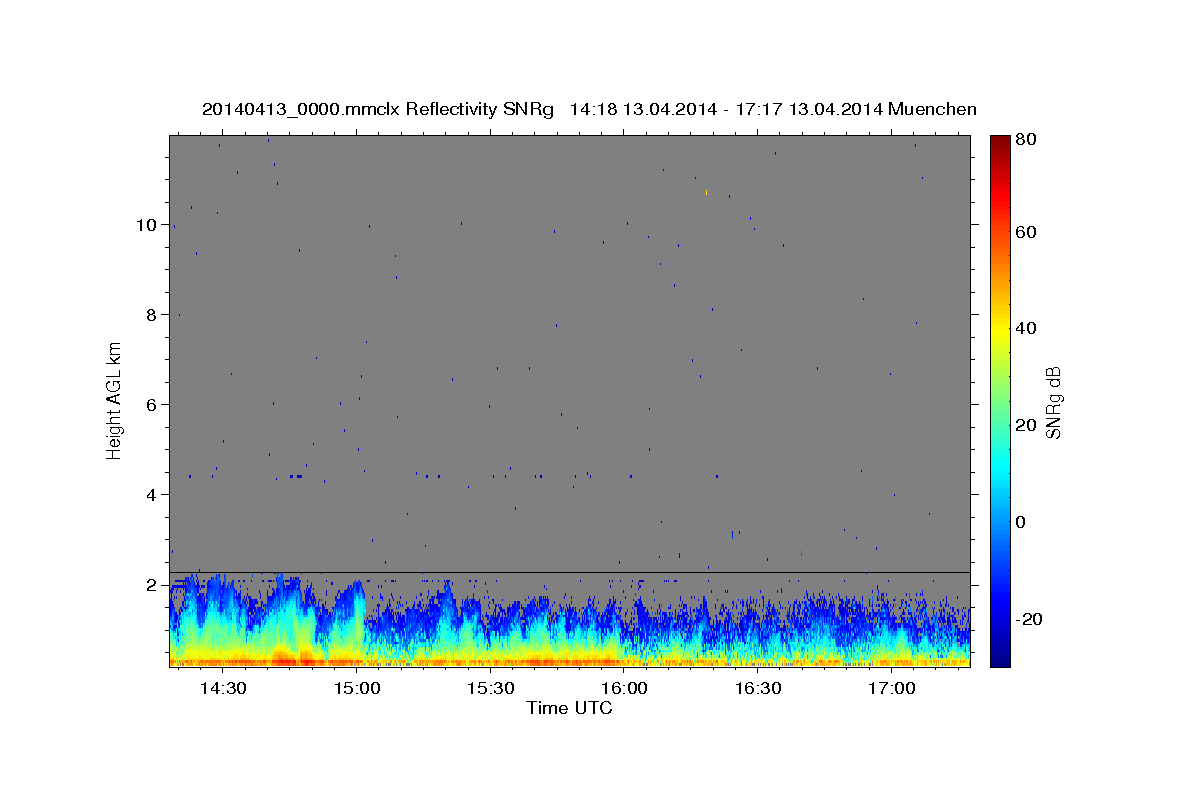
Task: Click the height tick label 2
Action: pos(151,585)
